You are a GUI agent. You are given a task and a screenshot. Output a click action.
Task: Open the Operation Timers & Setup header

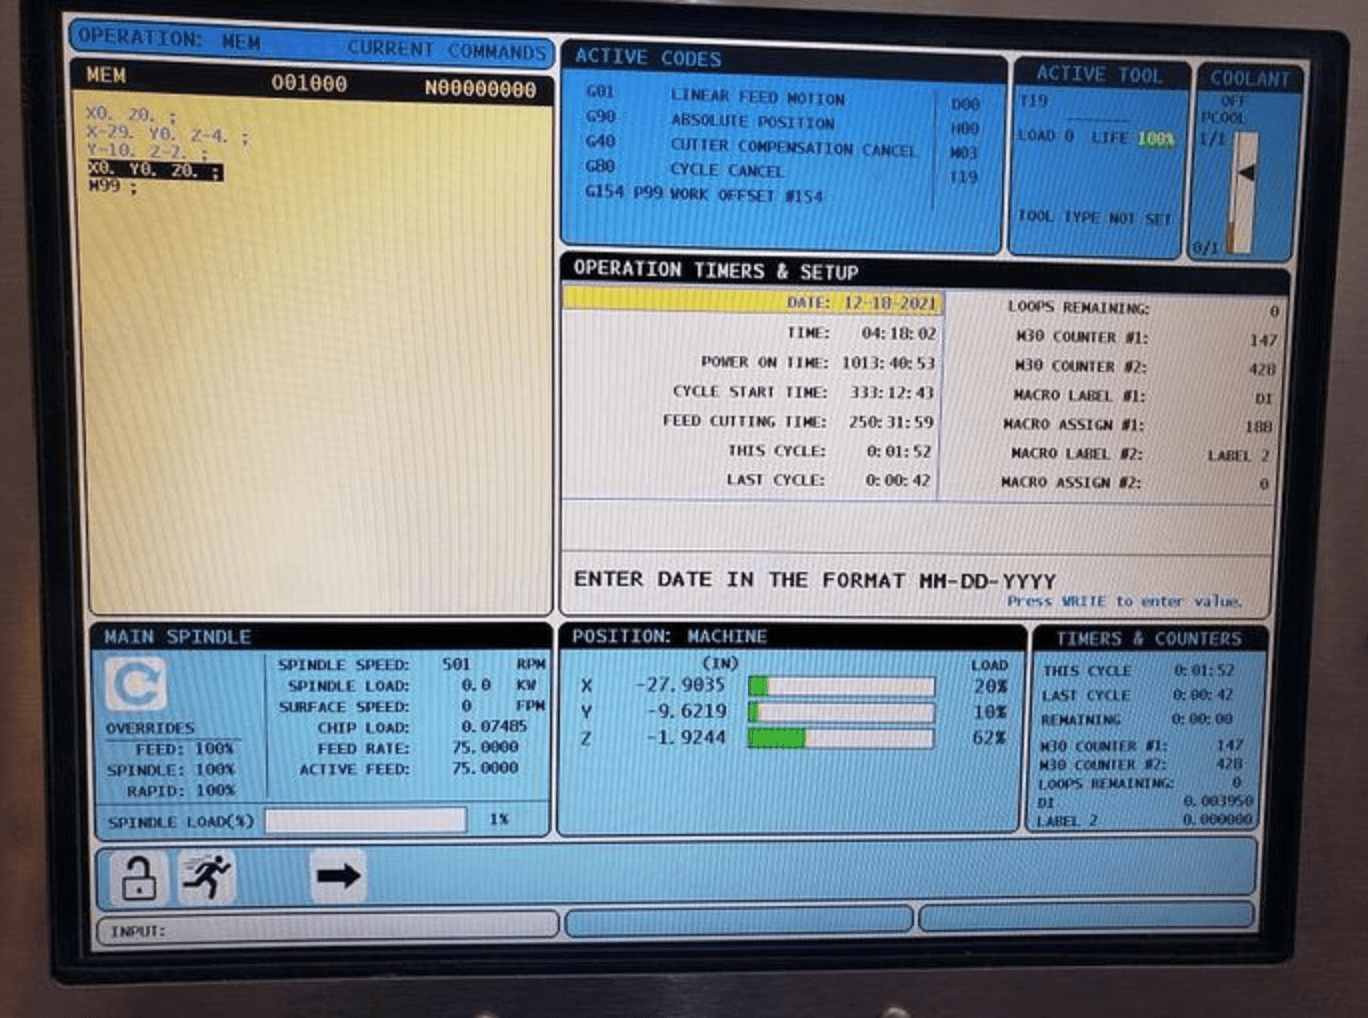coord(715,270)
